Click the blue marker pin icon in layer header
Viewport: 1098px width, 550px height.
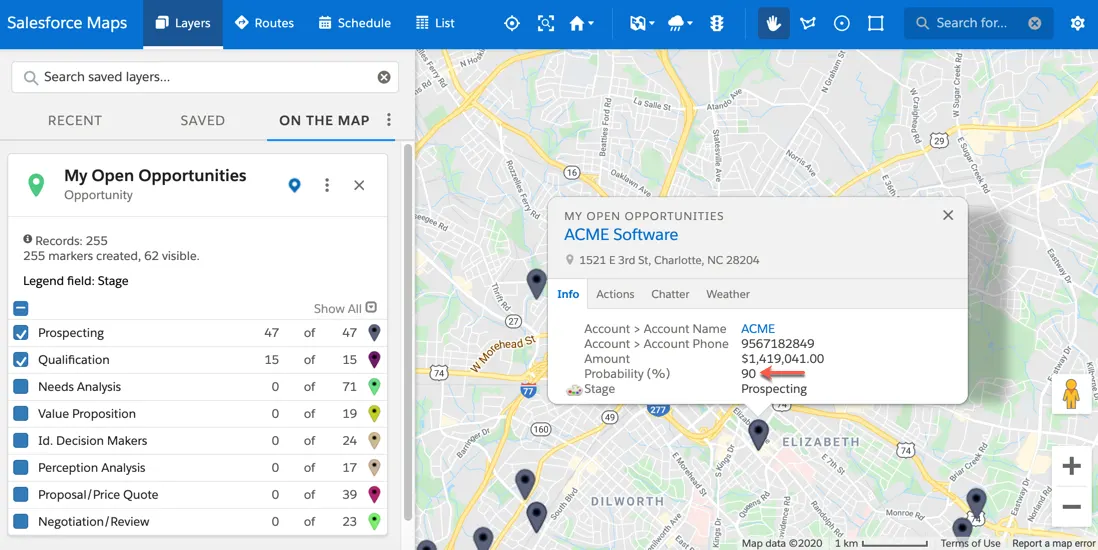click(x=295, y=185)
